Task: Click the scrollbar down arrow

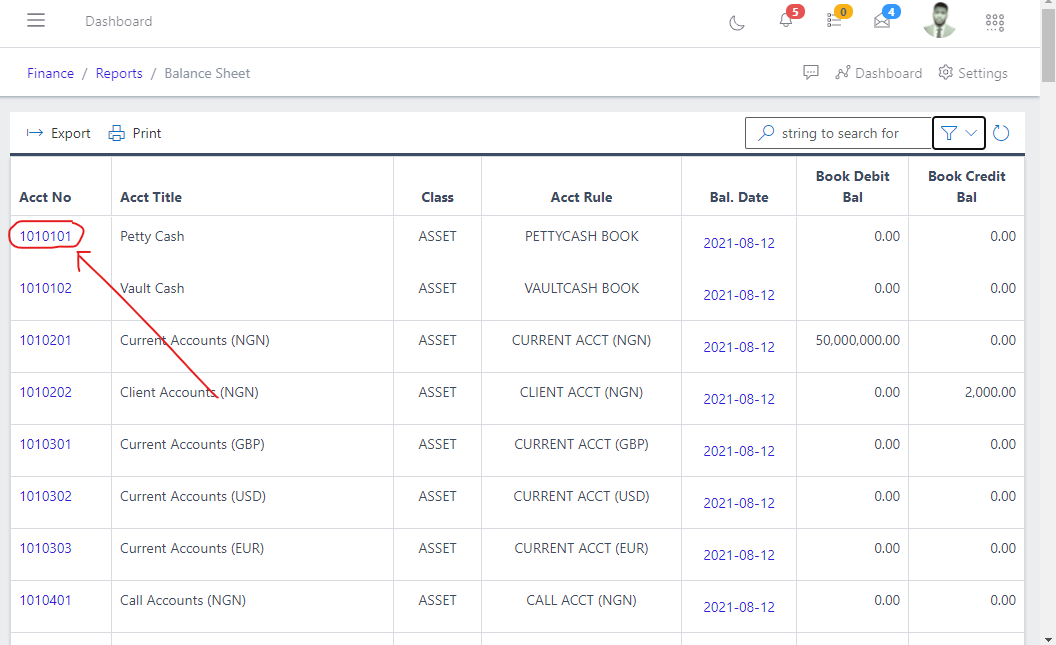Action: tap(1048, 639)
